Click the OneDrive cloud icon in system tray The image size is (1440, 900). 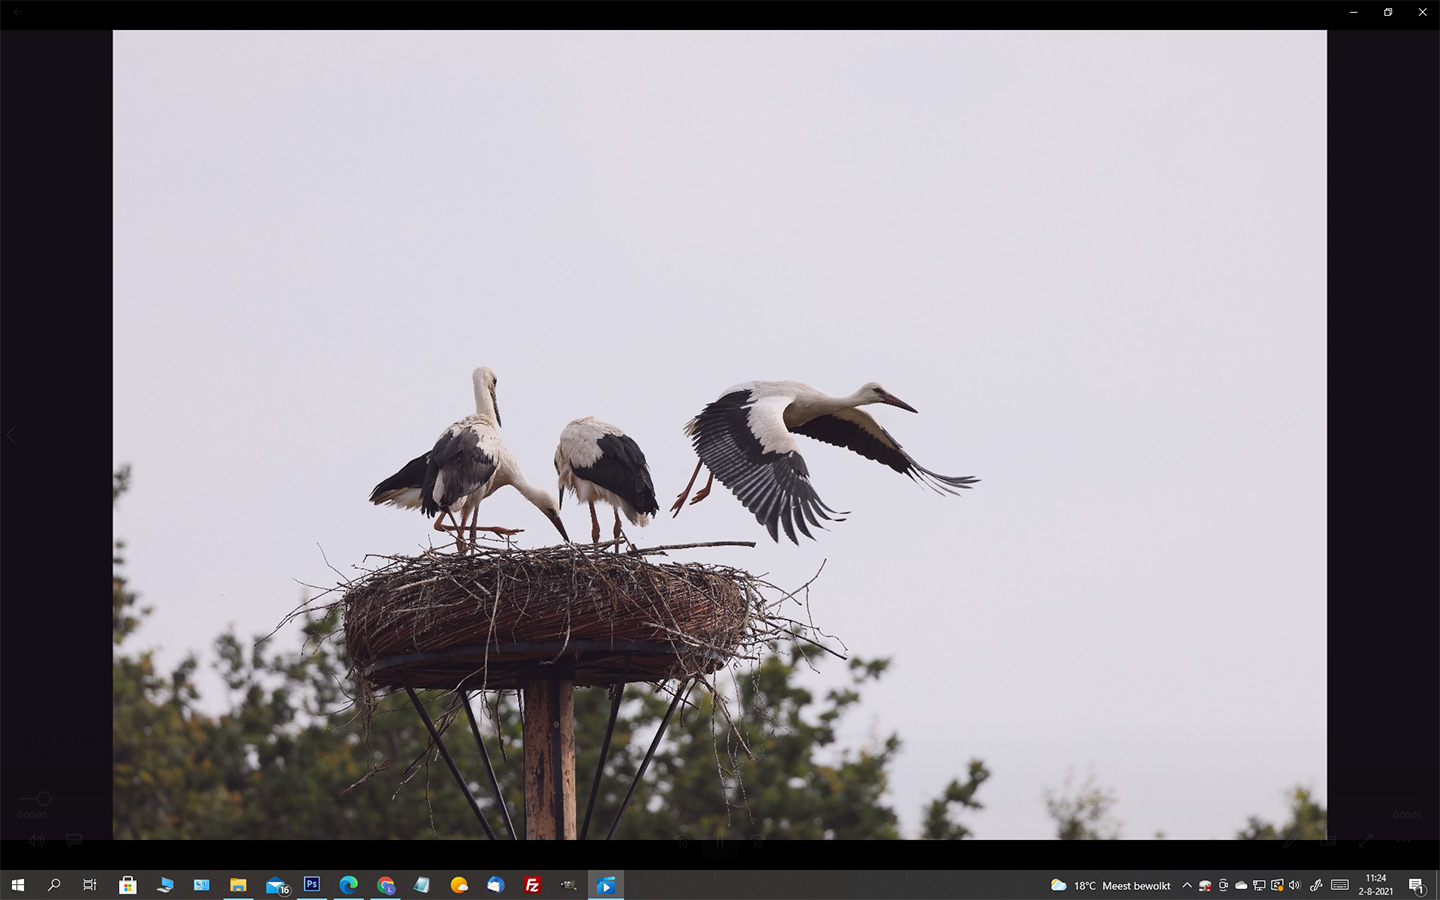point(1241,885)
